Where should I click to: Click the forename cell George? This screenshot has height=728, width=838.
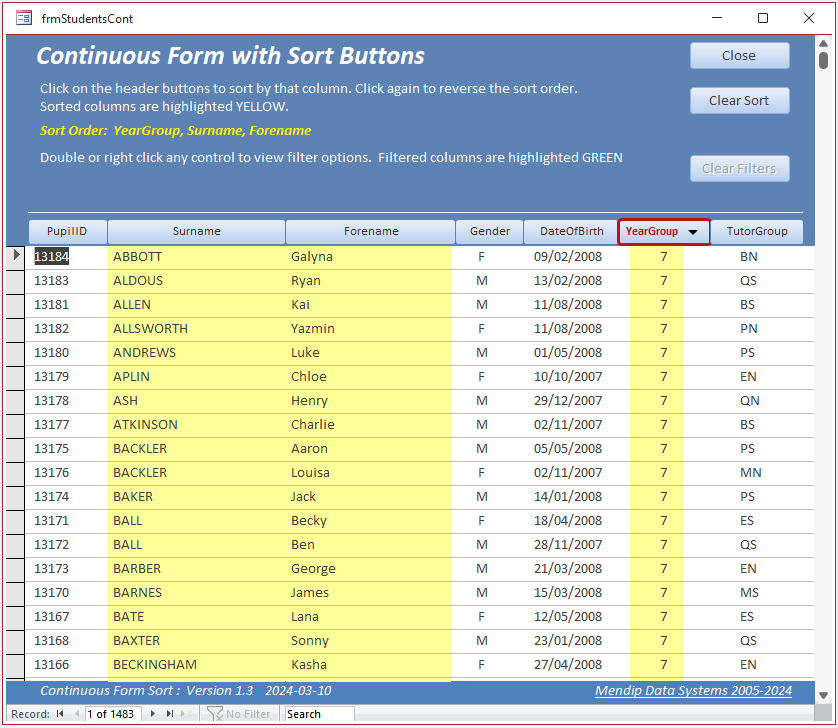369,569
